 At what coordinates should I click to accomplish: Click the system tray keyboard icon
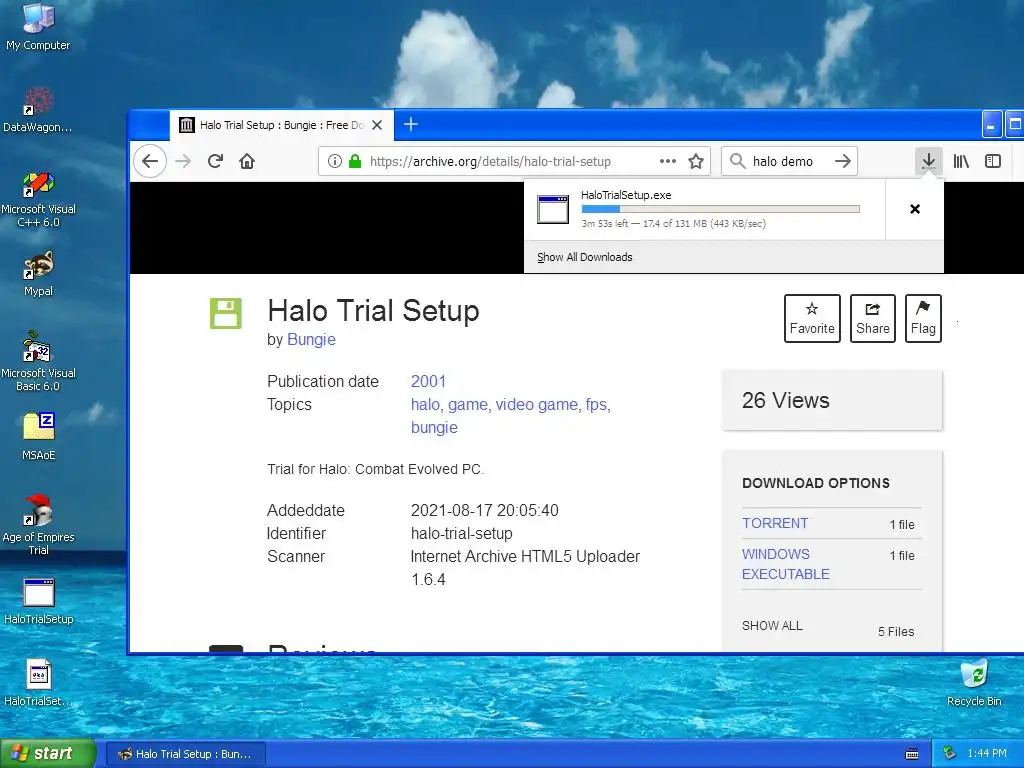(912, 754)
